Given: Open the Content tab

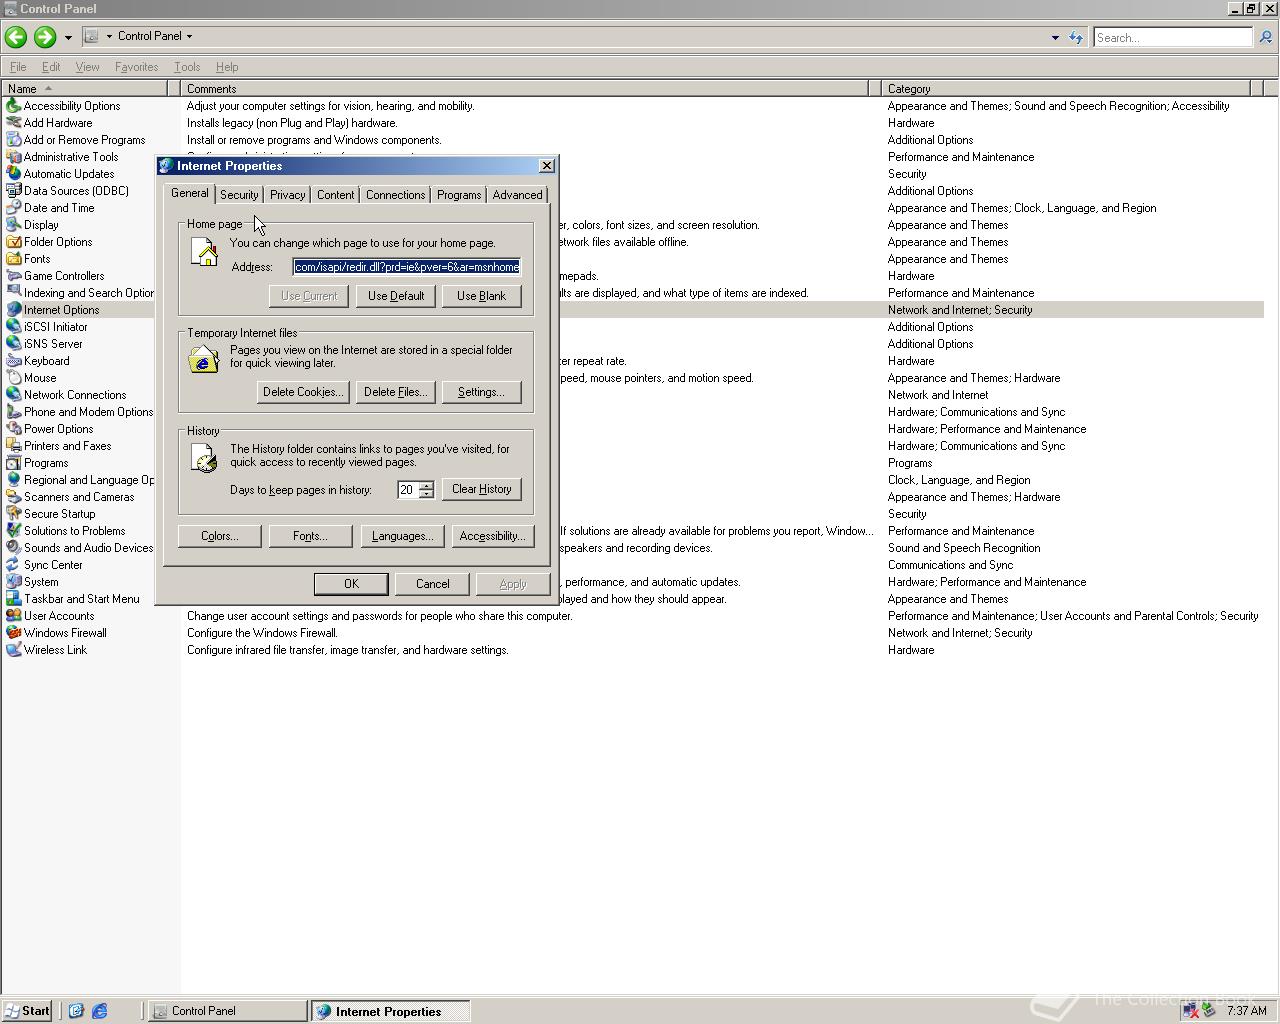Looking at the screenshot, I should (335, 195).
